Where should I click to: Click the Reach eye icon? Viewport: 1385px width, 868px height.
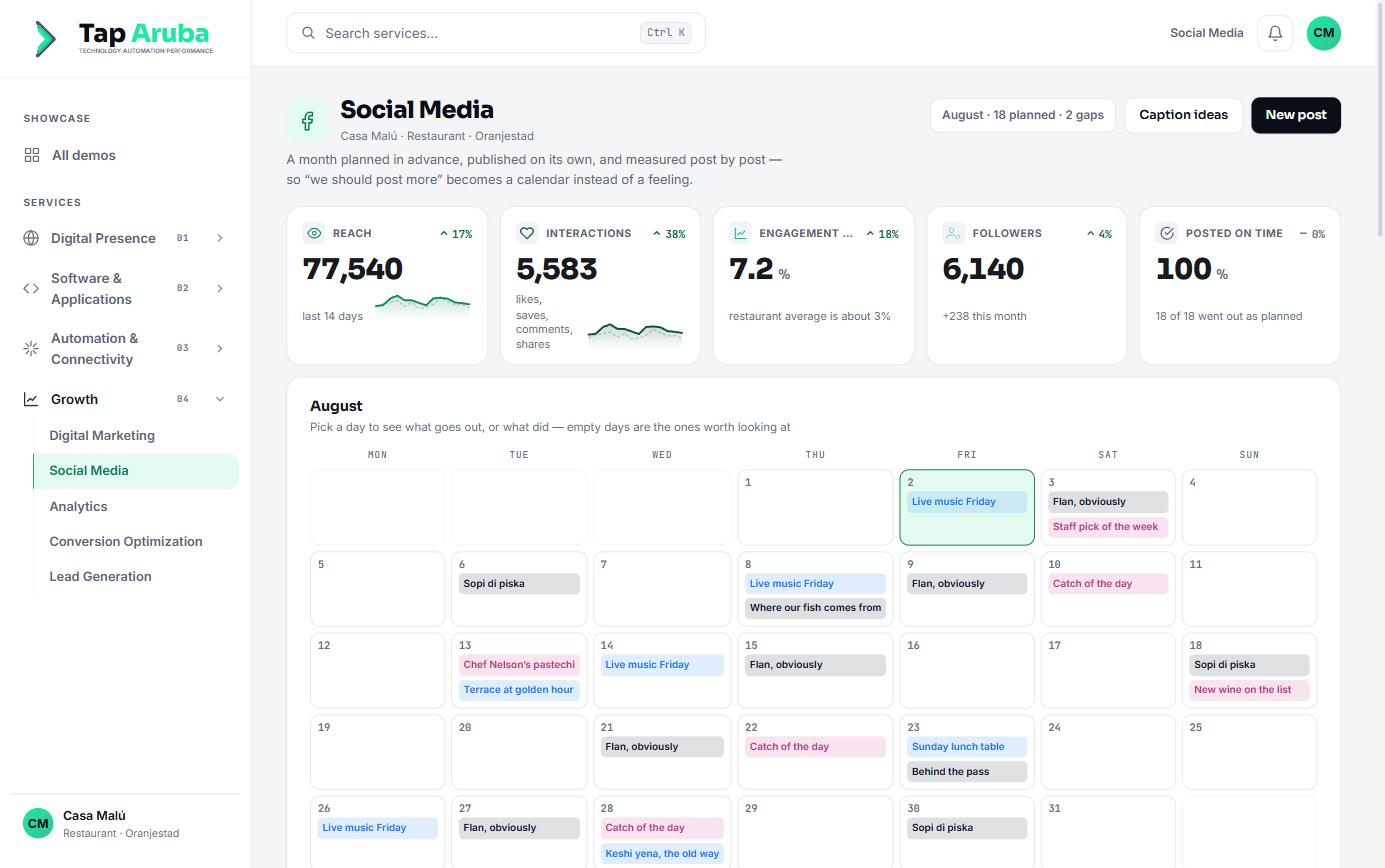314,233
